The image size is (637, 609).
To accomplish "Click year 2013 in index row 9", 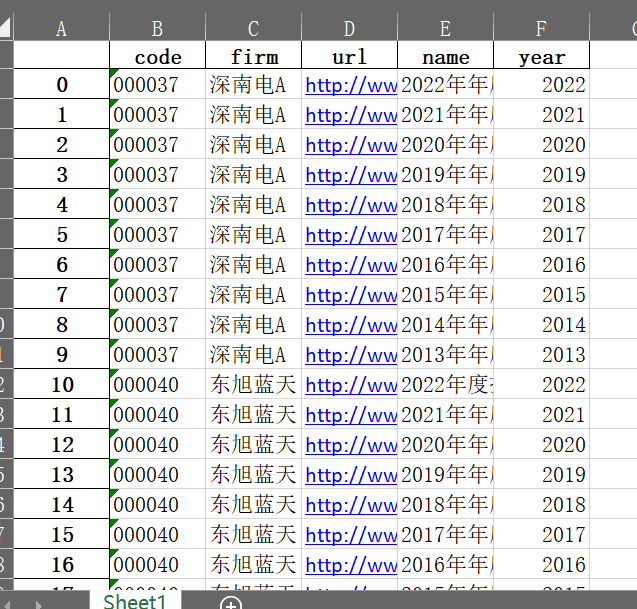I will pyautogui.click(x=542, y=354).
